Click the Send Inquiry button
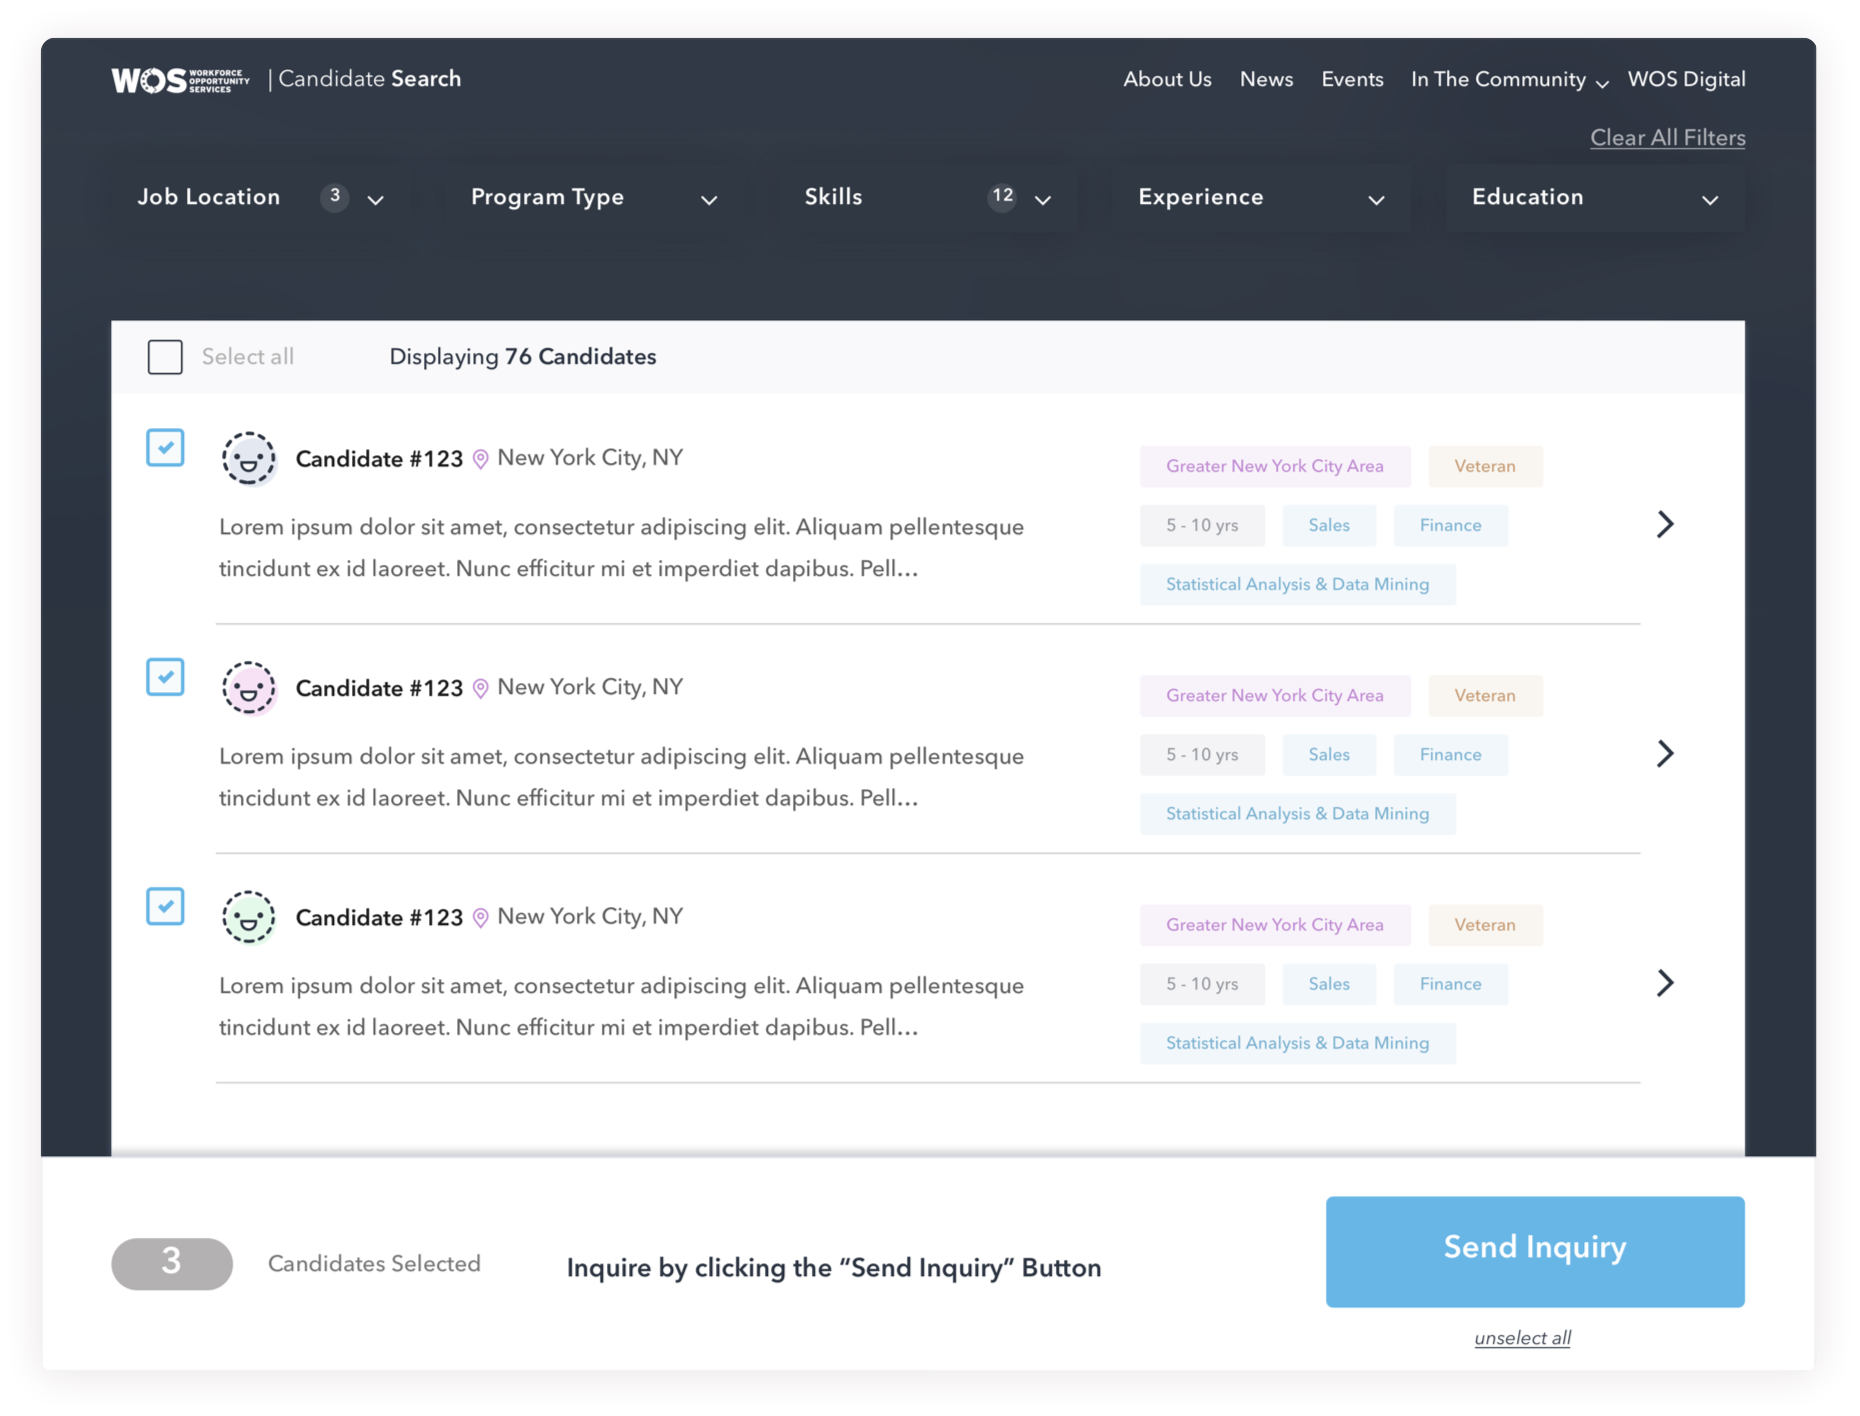 click(x=1534, y=1248)
